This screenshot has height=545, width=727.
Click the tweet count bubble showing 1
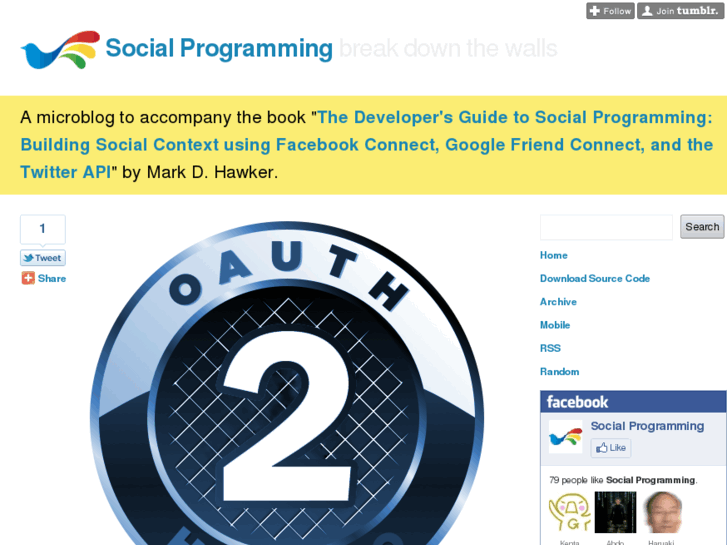click(x=43, y=229)
